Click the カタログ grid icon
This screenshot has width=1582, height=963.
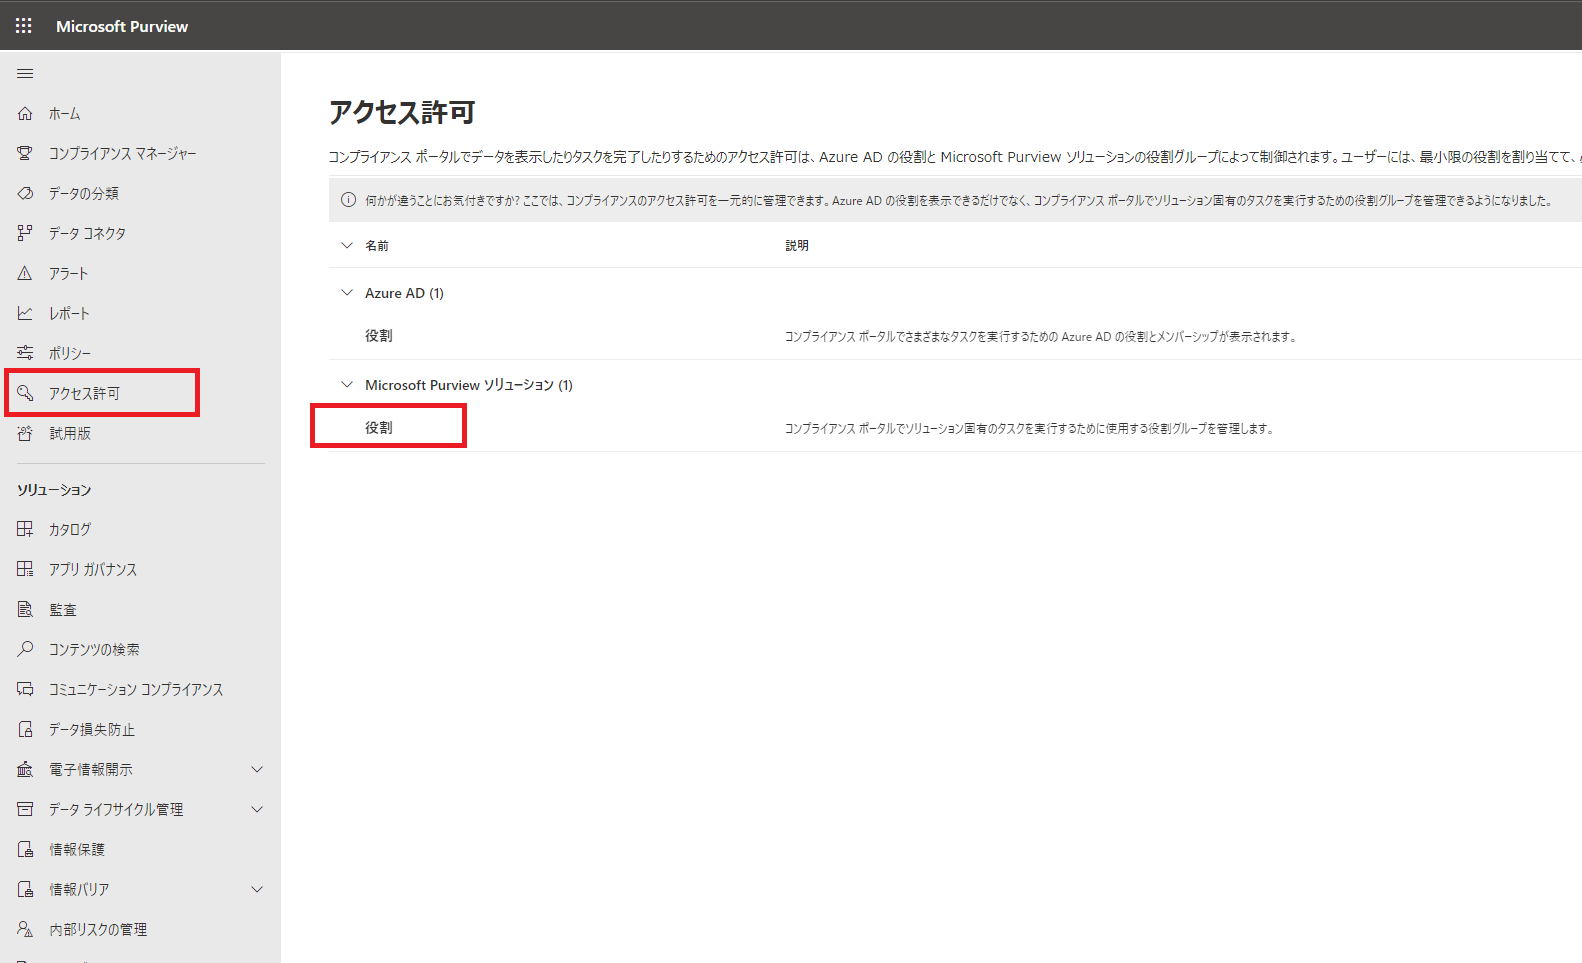pos(25,530)
